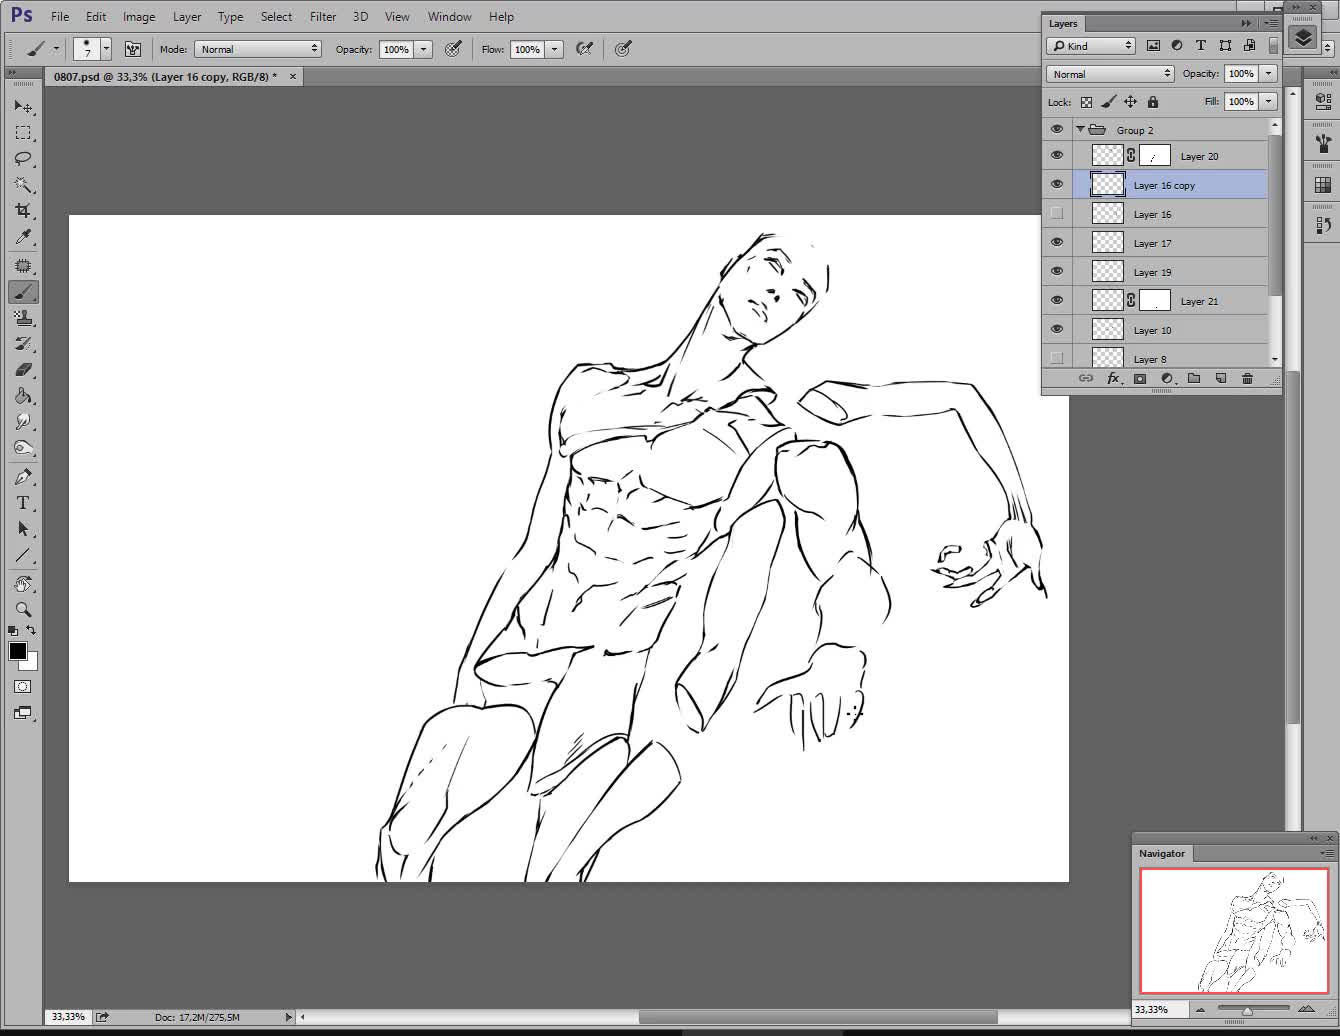Swap foreground and background colors
The width and height of the screenshot is (1340, 1036).
tap(31, 630)
